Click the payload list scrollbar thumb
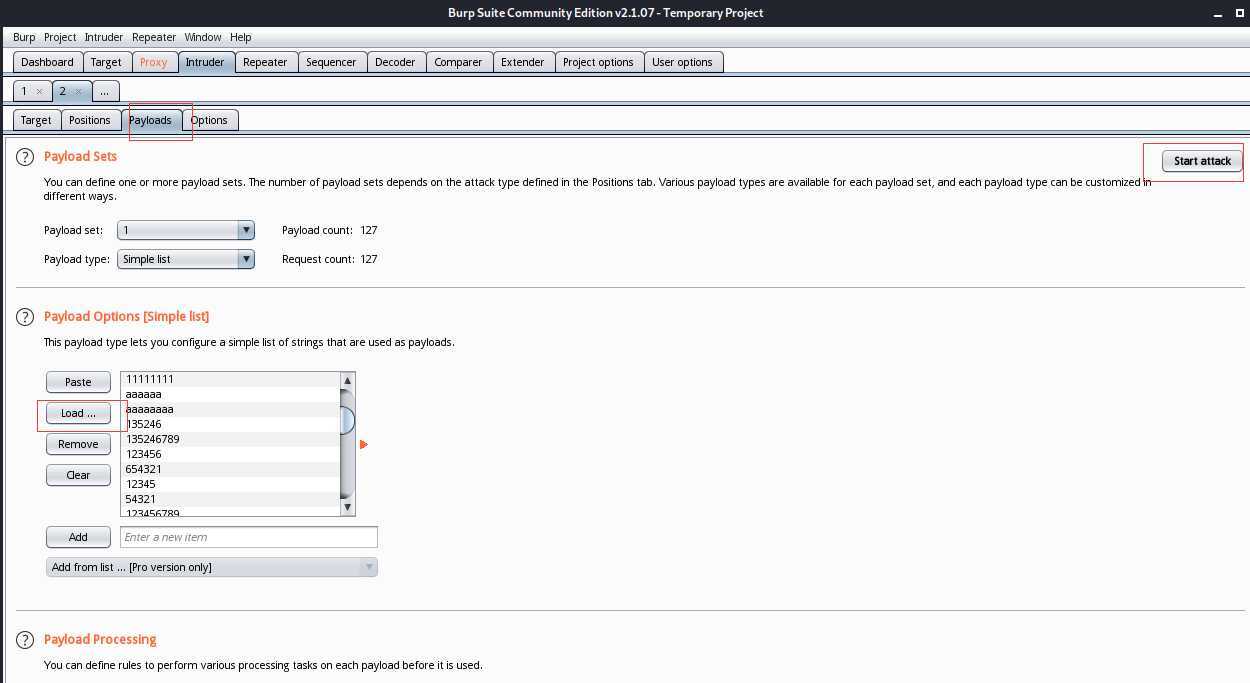1250x683 pixels. point(348,420)
